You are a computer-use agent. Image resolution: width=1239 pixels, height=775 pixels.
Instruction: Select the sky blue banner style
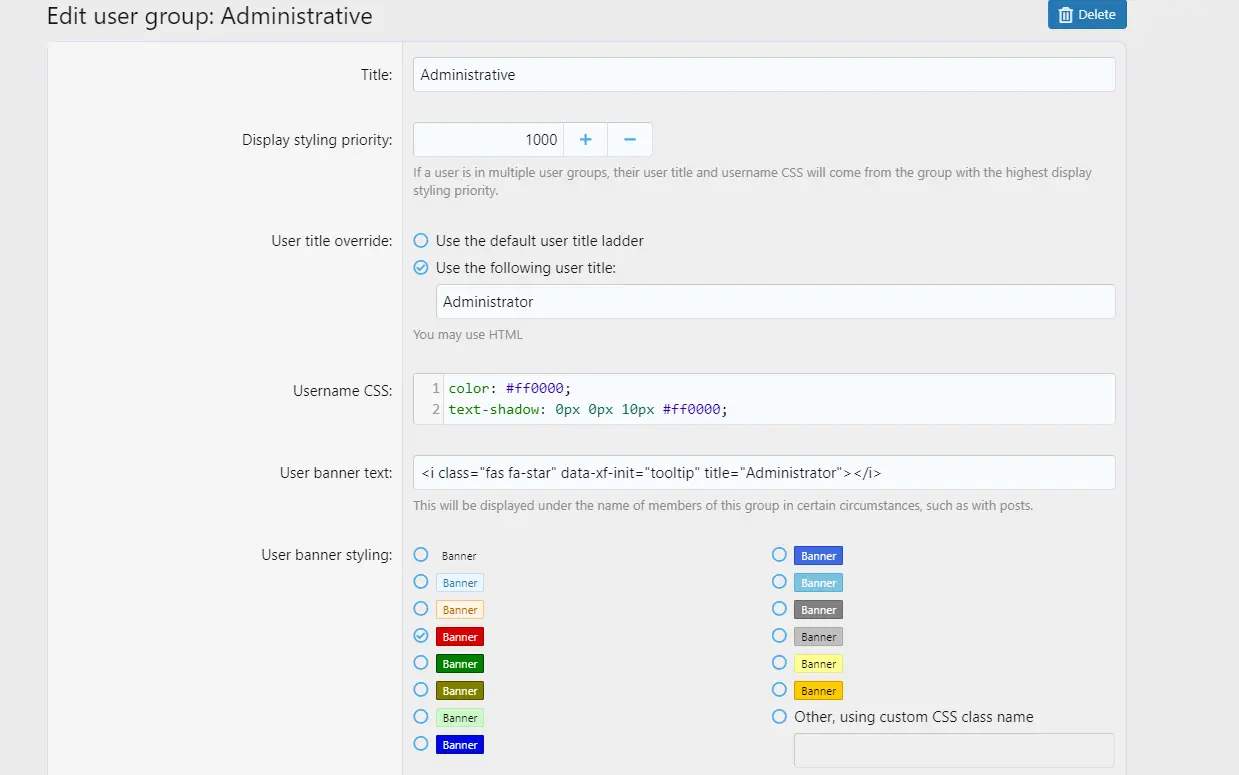click(779, 582)
